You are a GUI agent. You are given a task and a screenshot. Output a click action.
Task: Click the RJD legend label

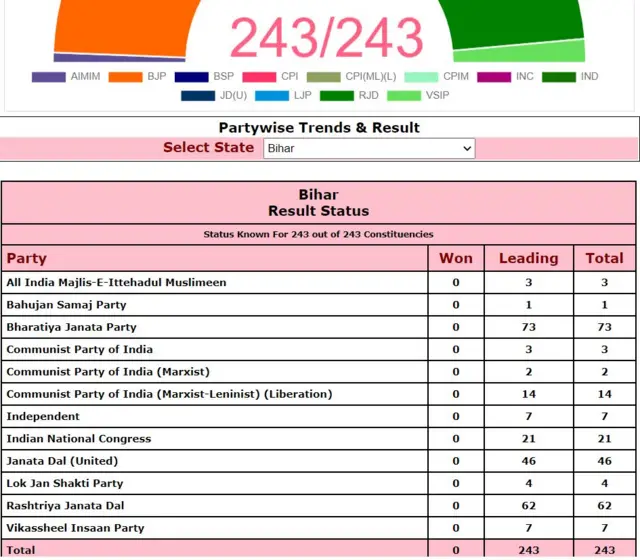tap(369, 96)
